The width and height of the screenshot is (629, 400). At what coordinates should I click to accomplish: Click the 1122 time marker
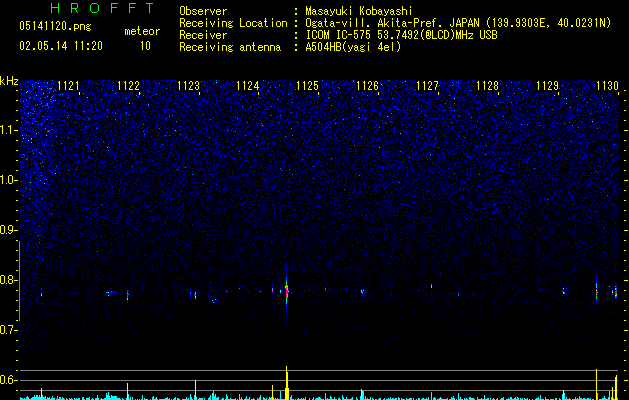(128, 86)
